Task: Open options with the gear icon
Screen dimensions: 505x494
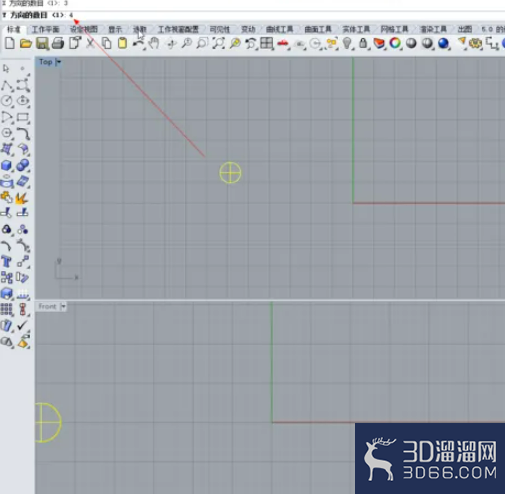Action: [x=476, y=44]
